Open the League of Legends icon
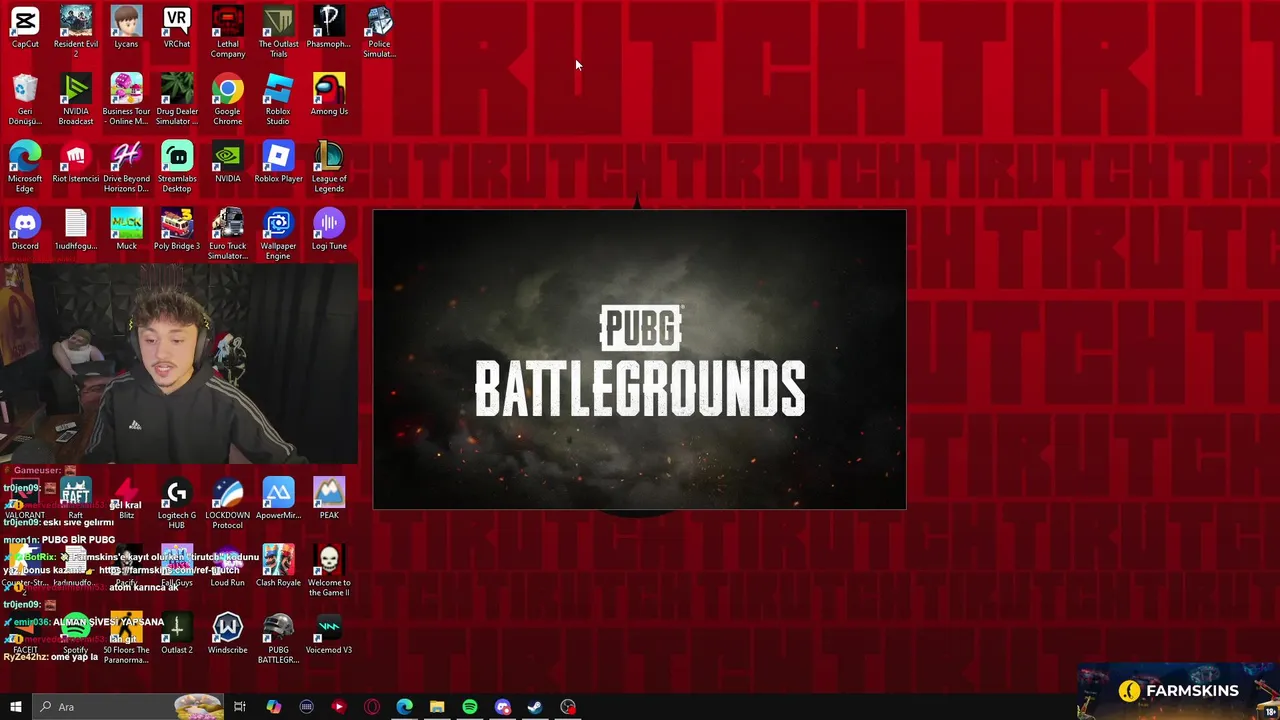 point(328,166)
